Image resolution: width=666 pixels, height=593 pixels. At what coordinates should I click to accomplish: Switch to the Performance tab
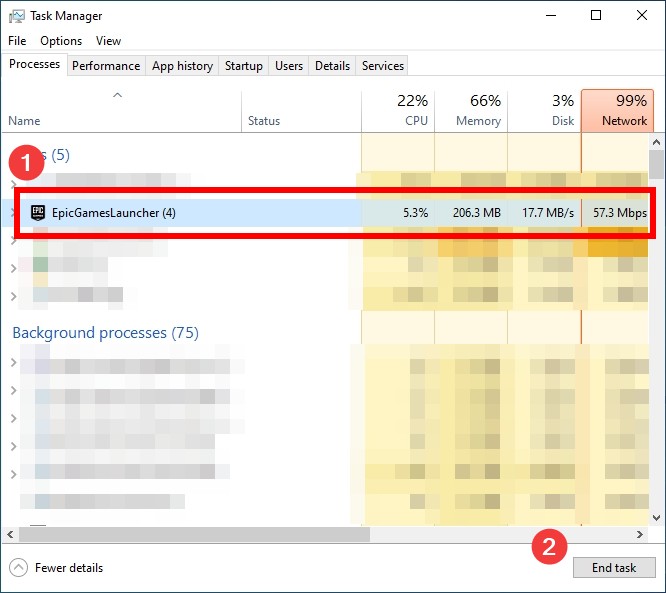(106, 66)
